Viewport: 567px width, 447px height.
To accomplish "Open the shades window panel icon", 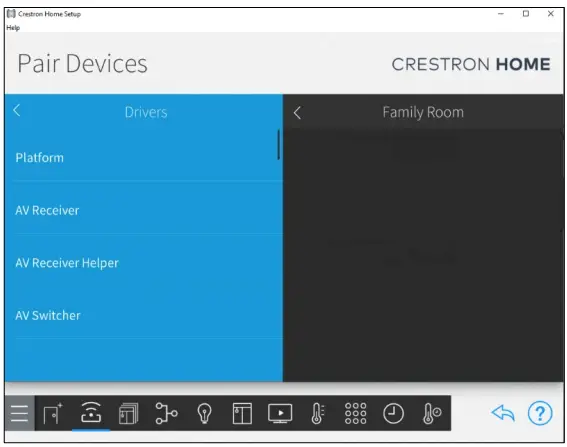I will tap(242, 413).
